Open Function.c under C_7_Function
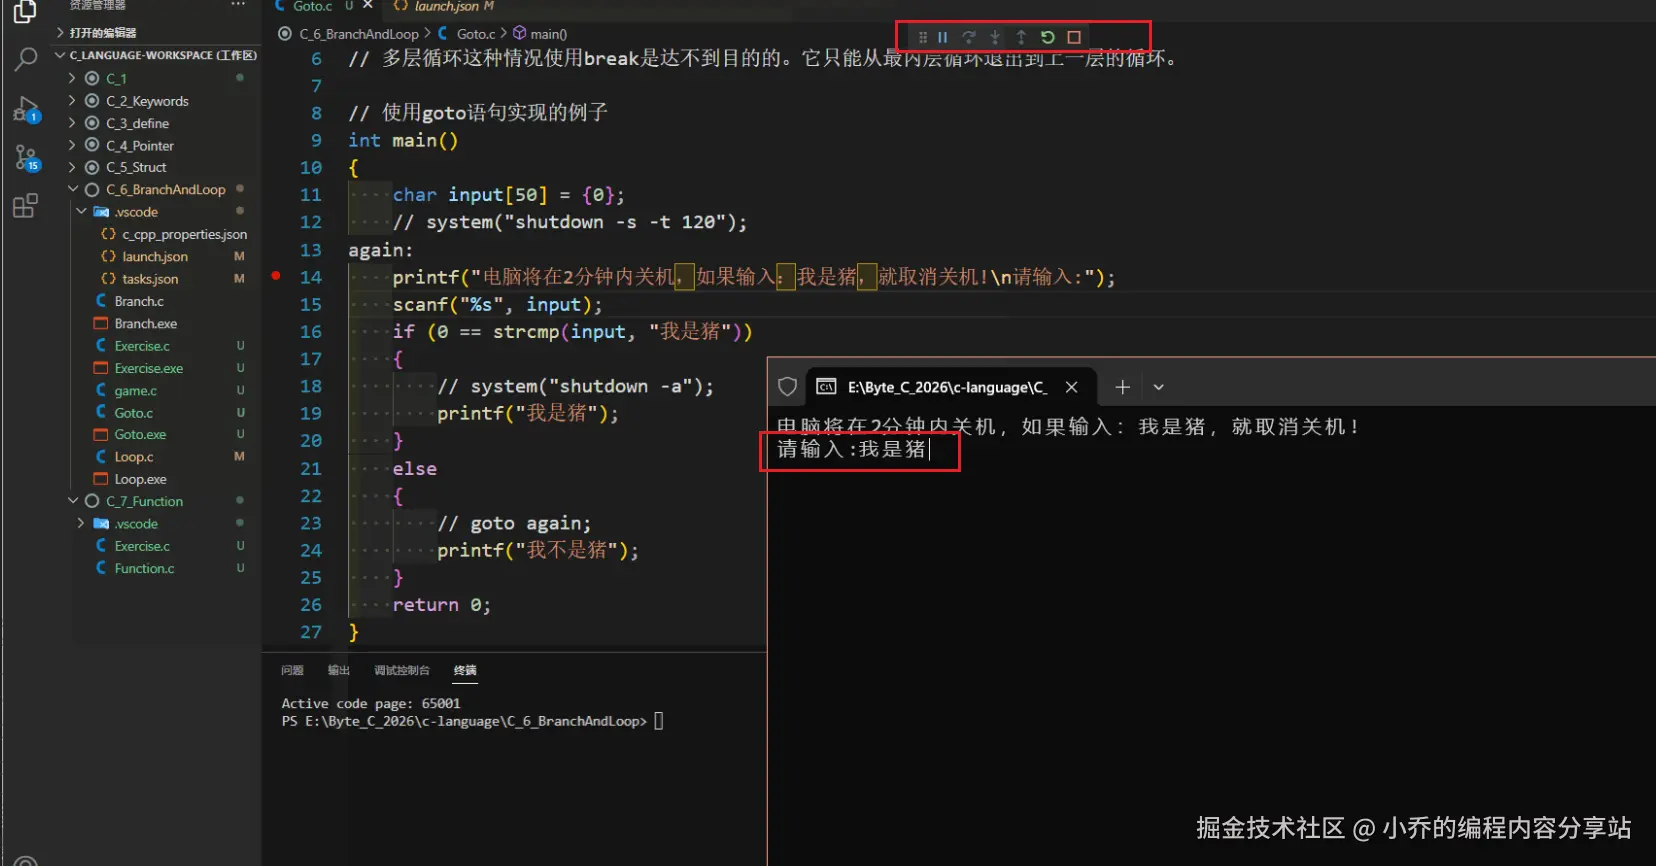 [x=144, y=568]
